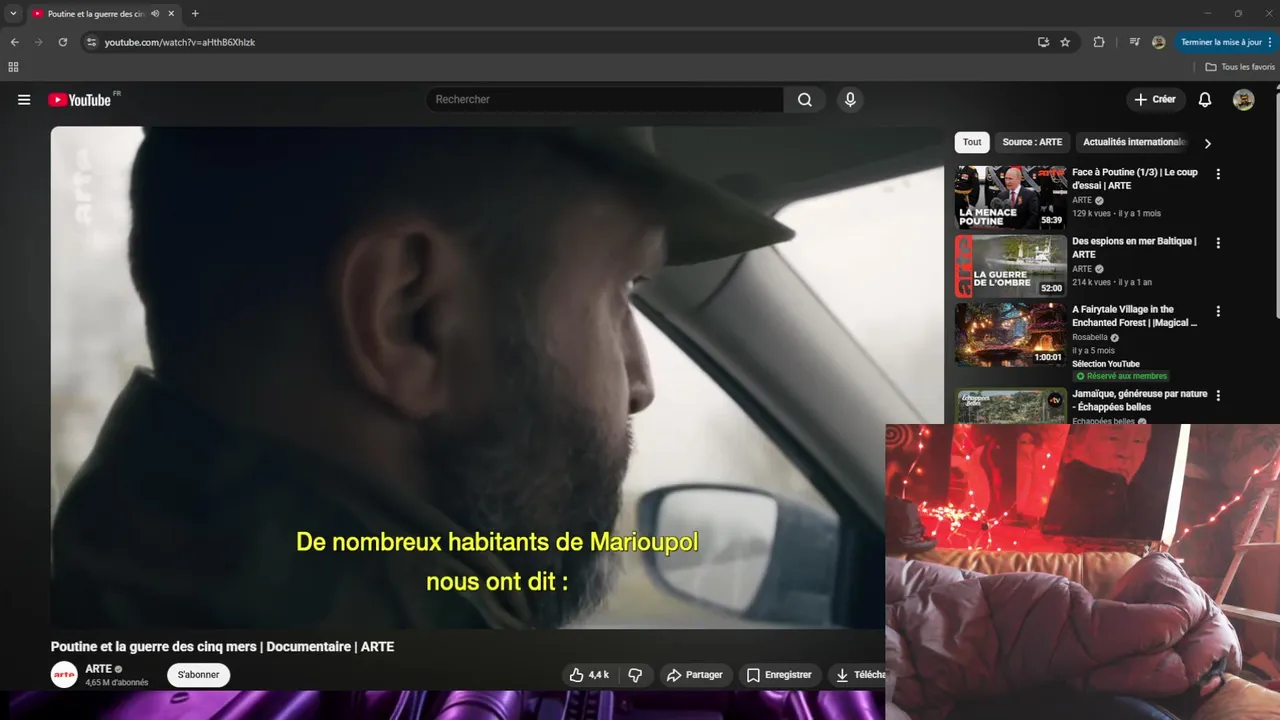Select the Actualités internationales filter chip
This screenshot has width=1280, height=720.
(x=1134, y=142)
